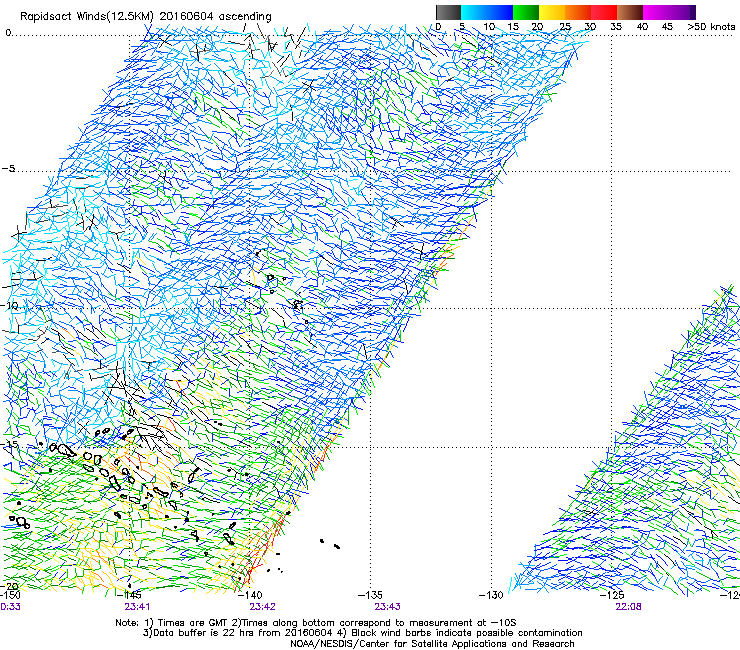Click the '-140' longitude label
Viewport: 740px width, 650px height.
tap(250, 595)
